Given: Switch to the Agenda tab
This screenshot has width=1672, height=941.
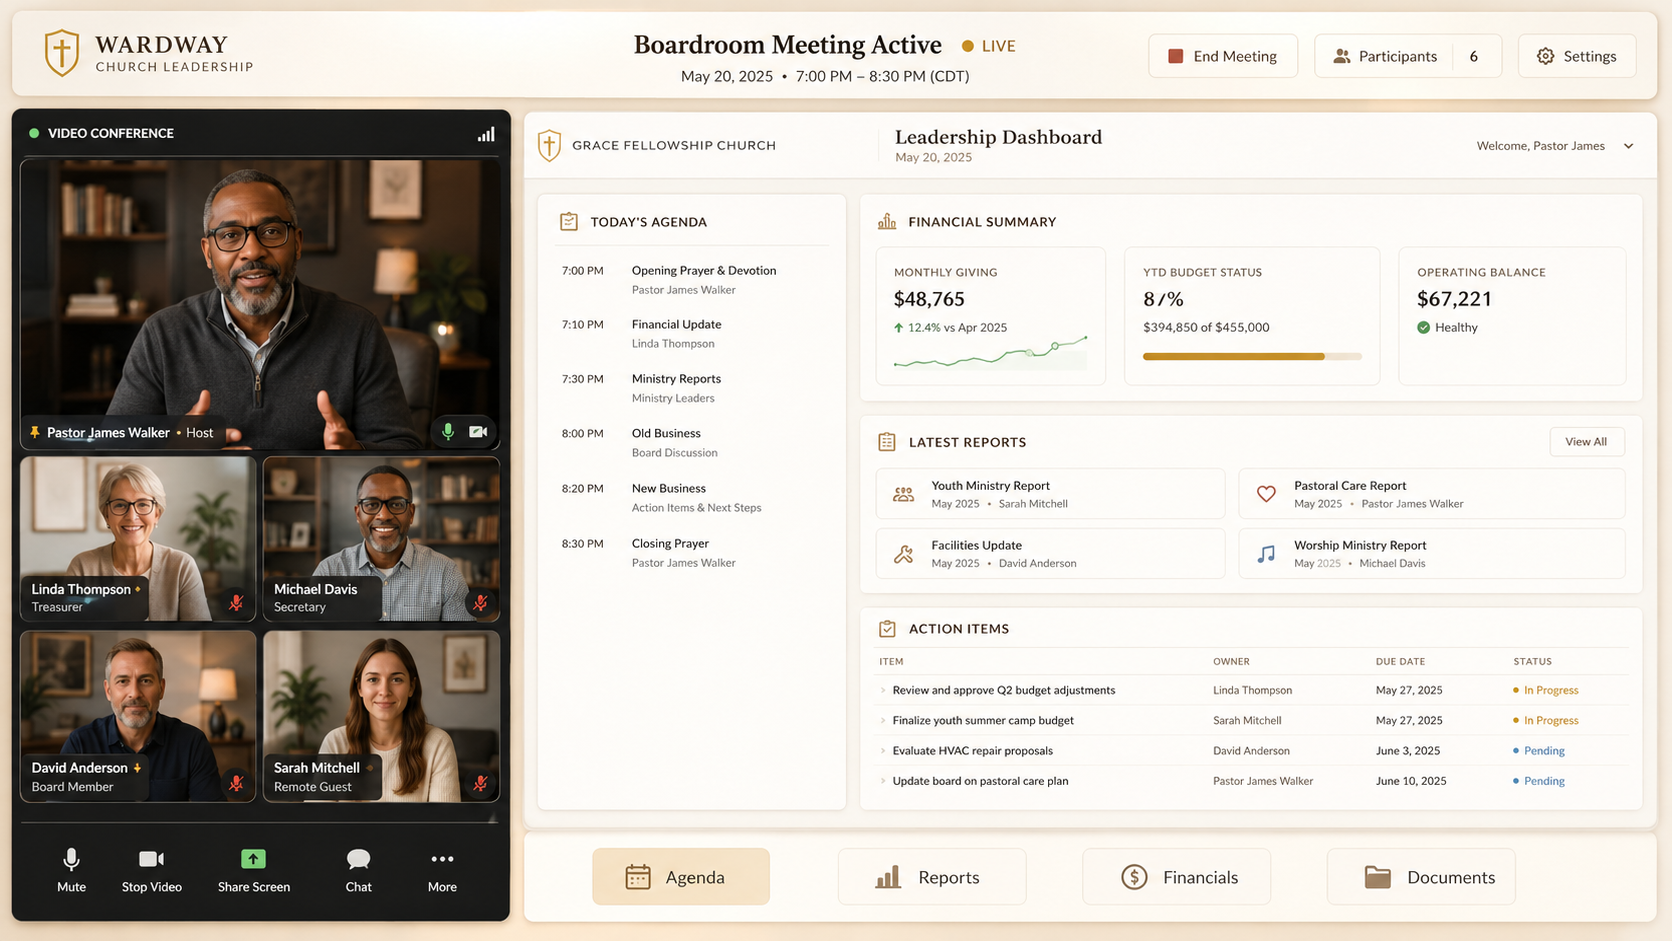Looking at the screenshot, I should click(681, 877).
